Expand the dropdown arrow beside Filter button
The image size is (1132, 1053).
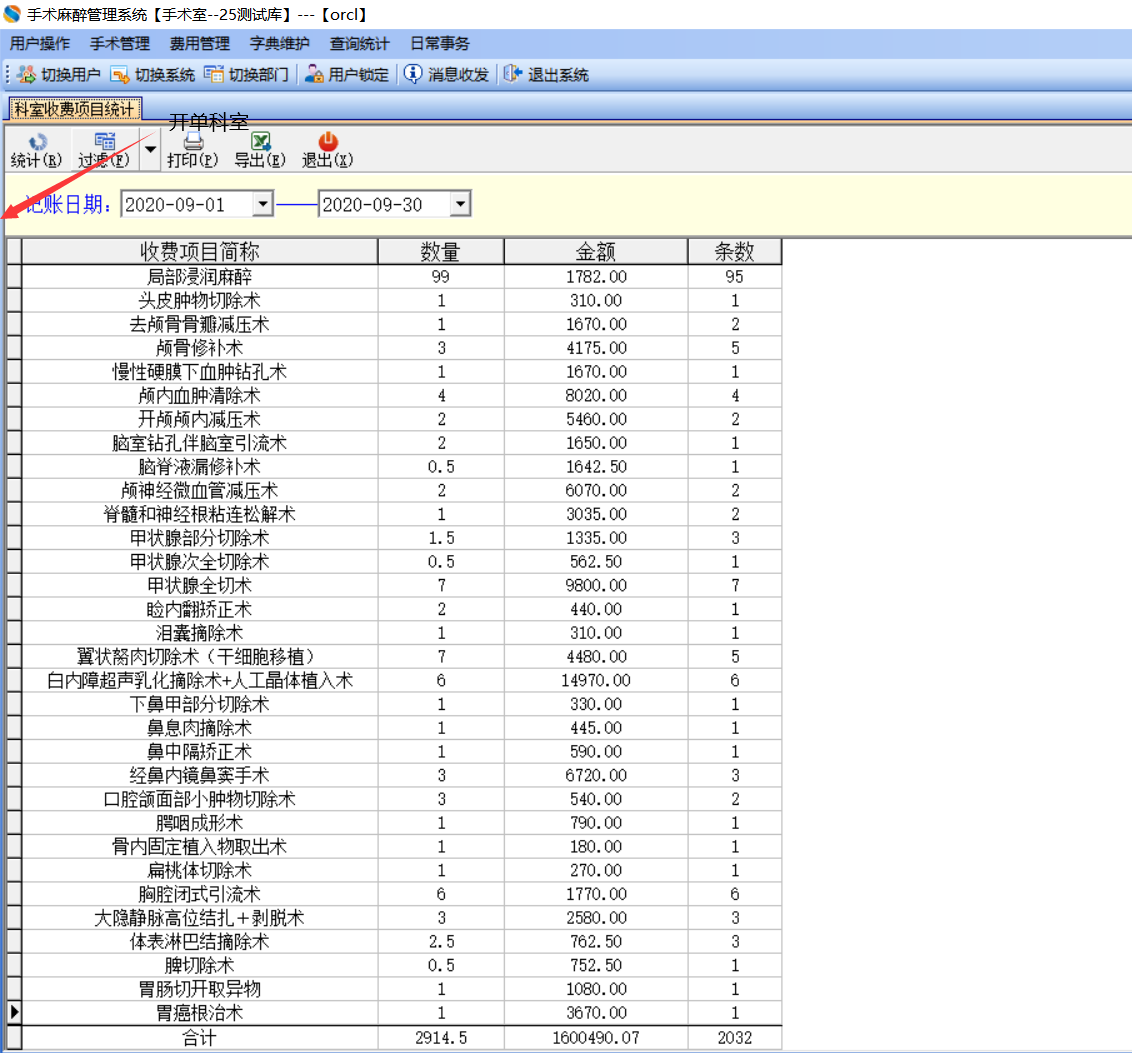[150, 150]
